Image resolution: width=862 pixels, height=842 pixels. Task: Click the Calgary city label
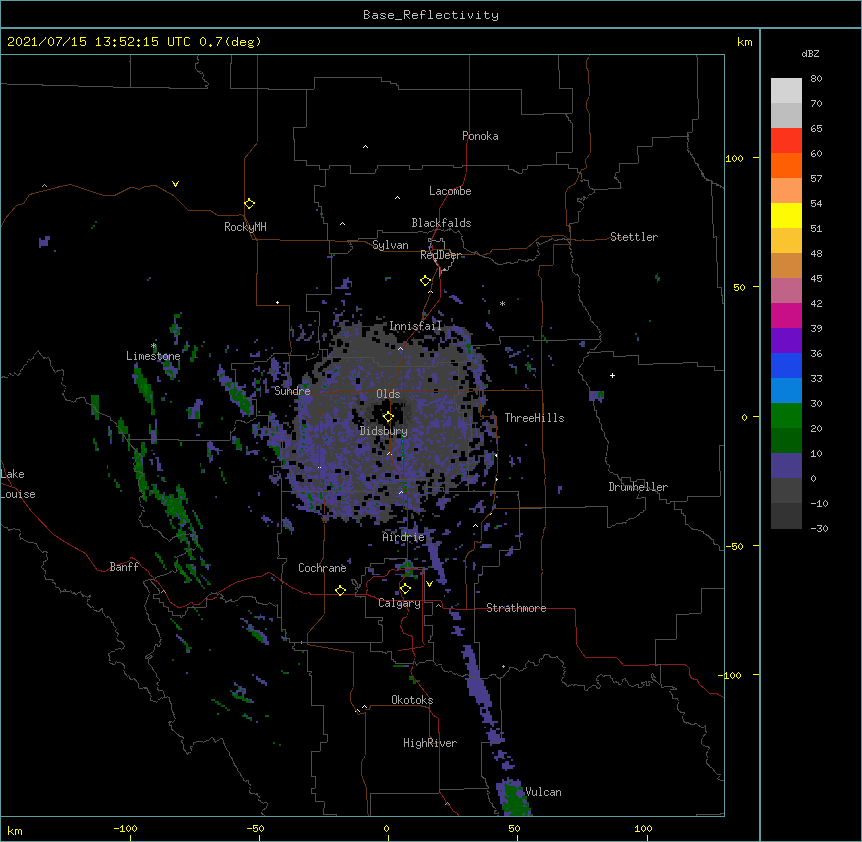399,603
